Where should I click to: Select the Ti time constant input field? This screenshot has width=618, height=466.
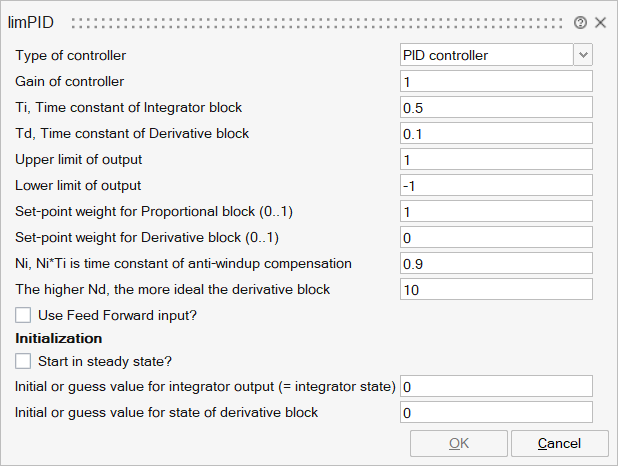[x=496, y=108]
